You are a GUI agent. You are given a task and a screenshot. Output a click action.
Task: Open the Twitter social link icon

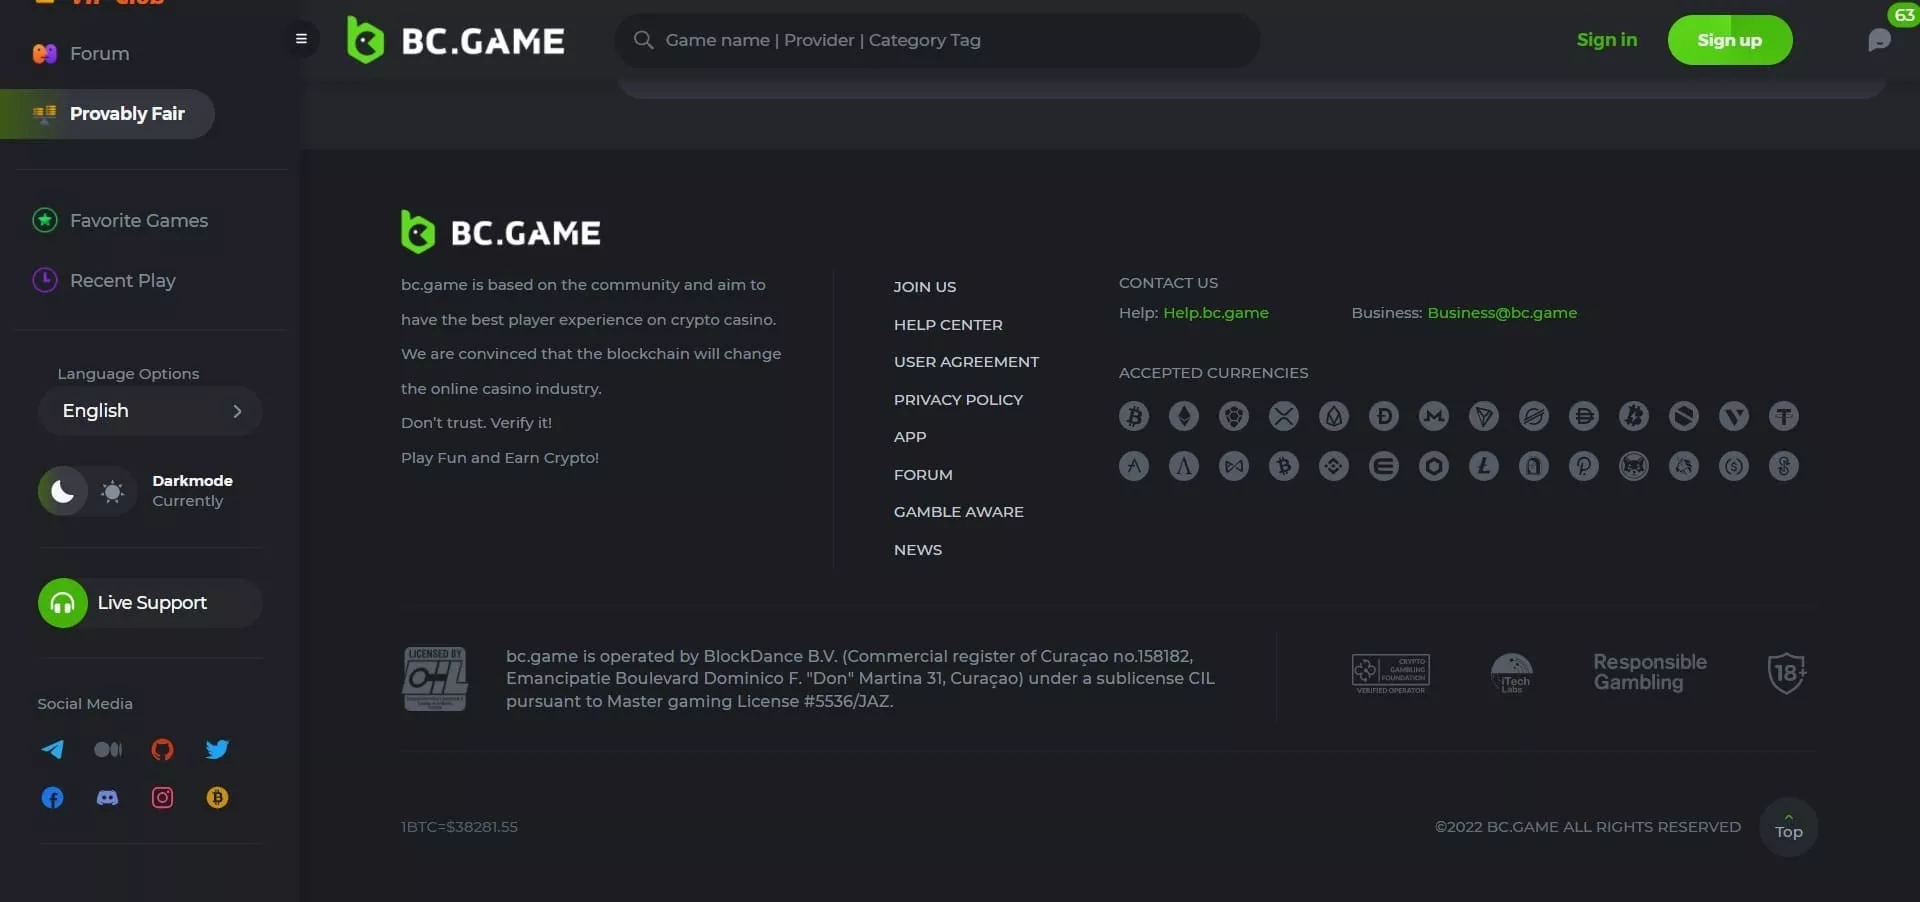click(217, 750)
